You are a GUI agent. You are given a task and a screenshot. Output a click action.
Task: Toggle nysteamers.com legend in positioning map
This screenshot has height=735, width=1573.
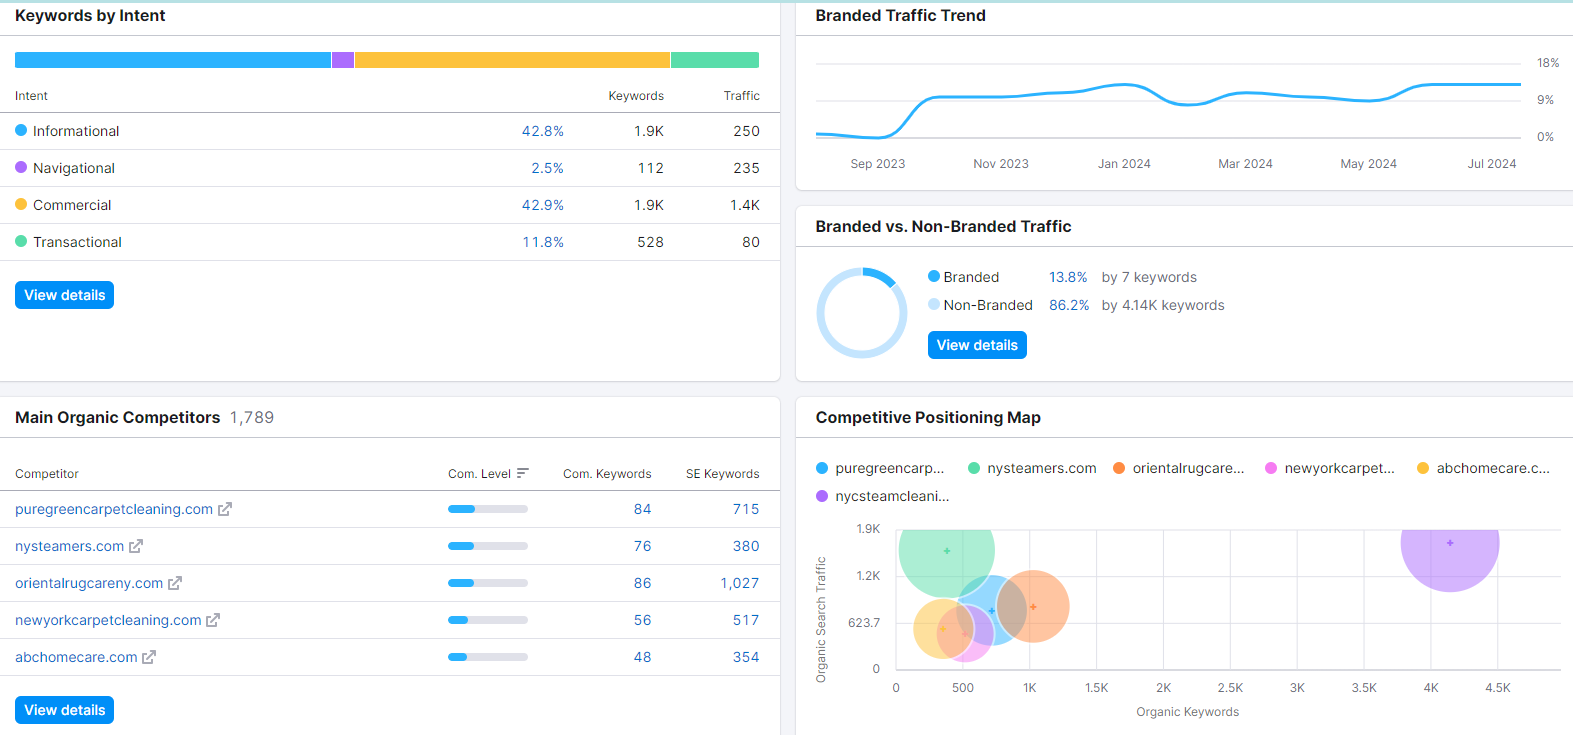[x=1032, y=468]
